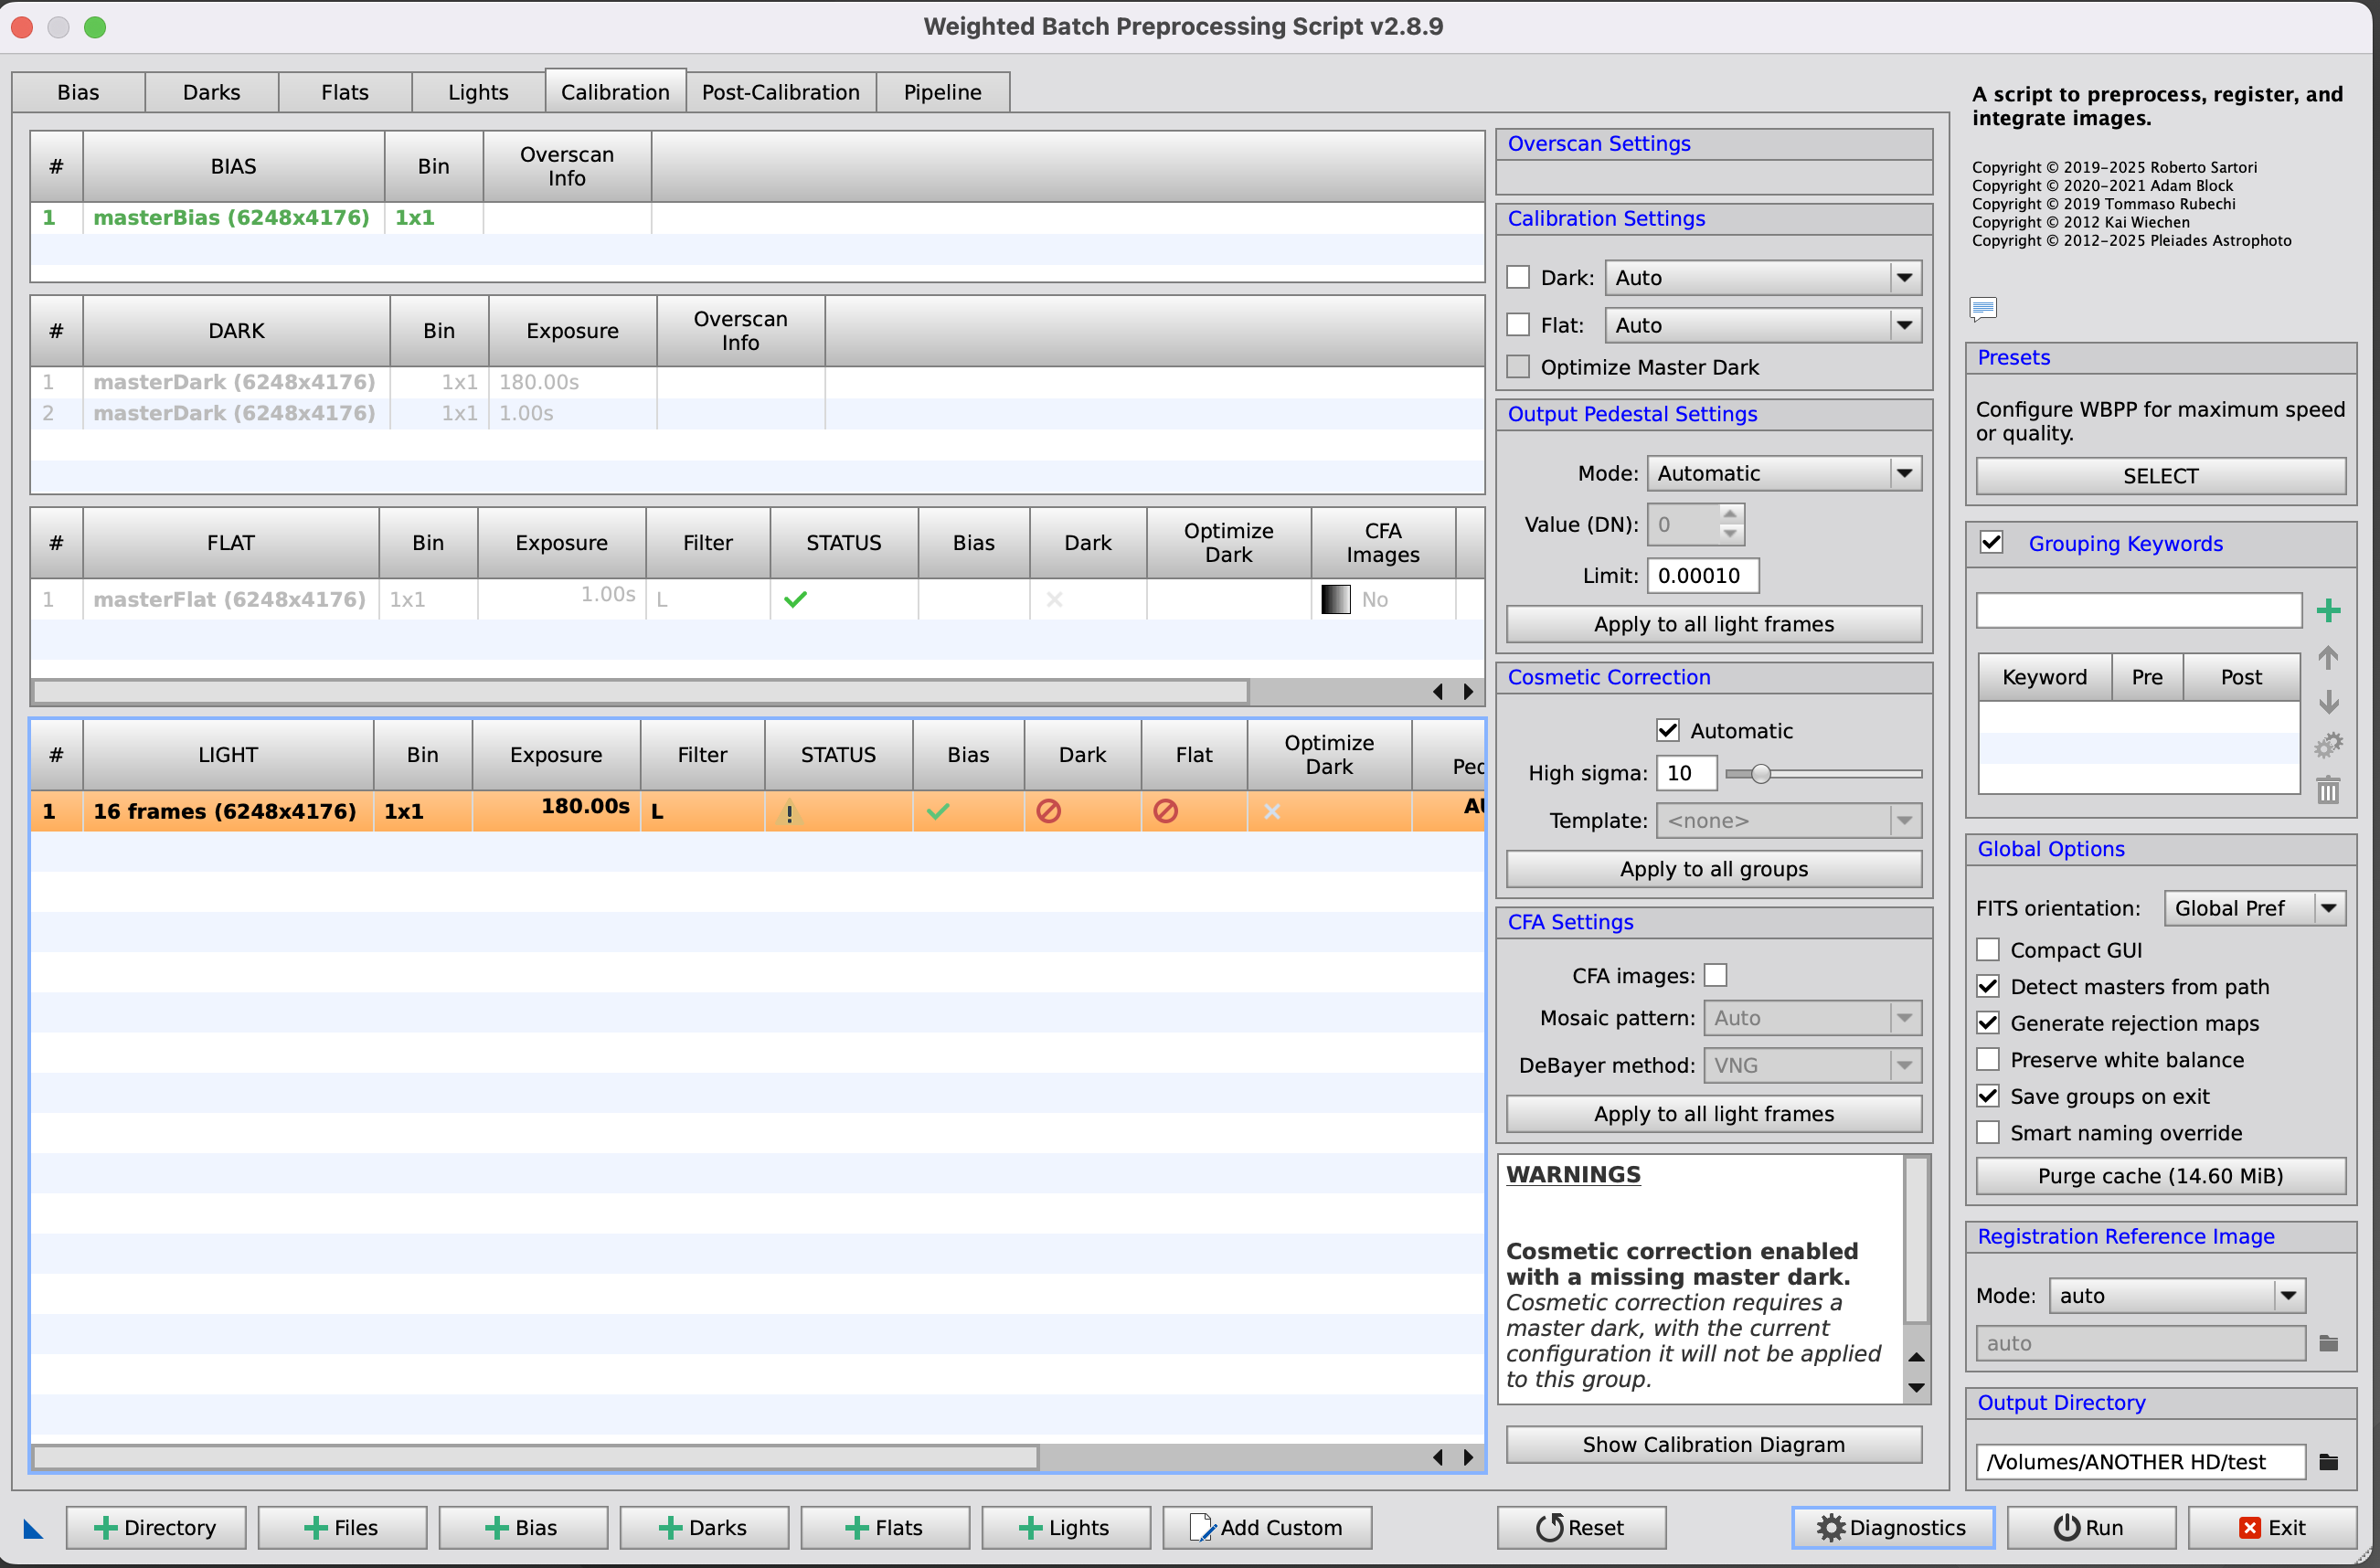Screen dimensions: 2380x1568
Task: Open the Dark calibration Auto dropdown
Action: [x=1763, y=278]
